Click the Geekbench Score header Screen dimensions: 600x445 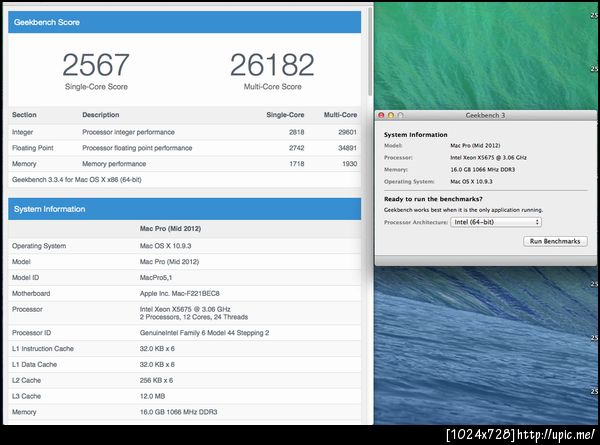pos(184,22)
